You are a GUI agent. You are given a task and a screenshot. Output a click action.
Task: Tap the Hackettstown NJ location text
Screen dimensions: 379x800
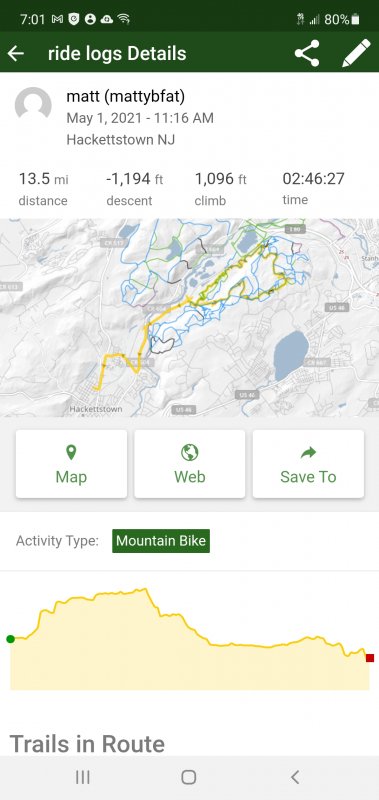(121, 140)
